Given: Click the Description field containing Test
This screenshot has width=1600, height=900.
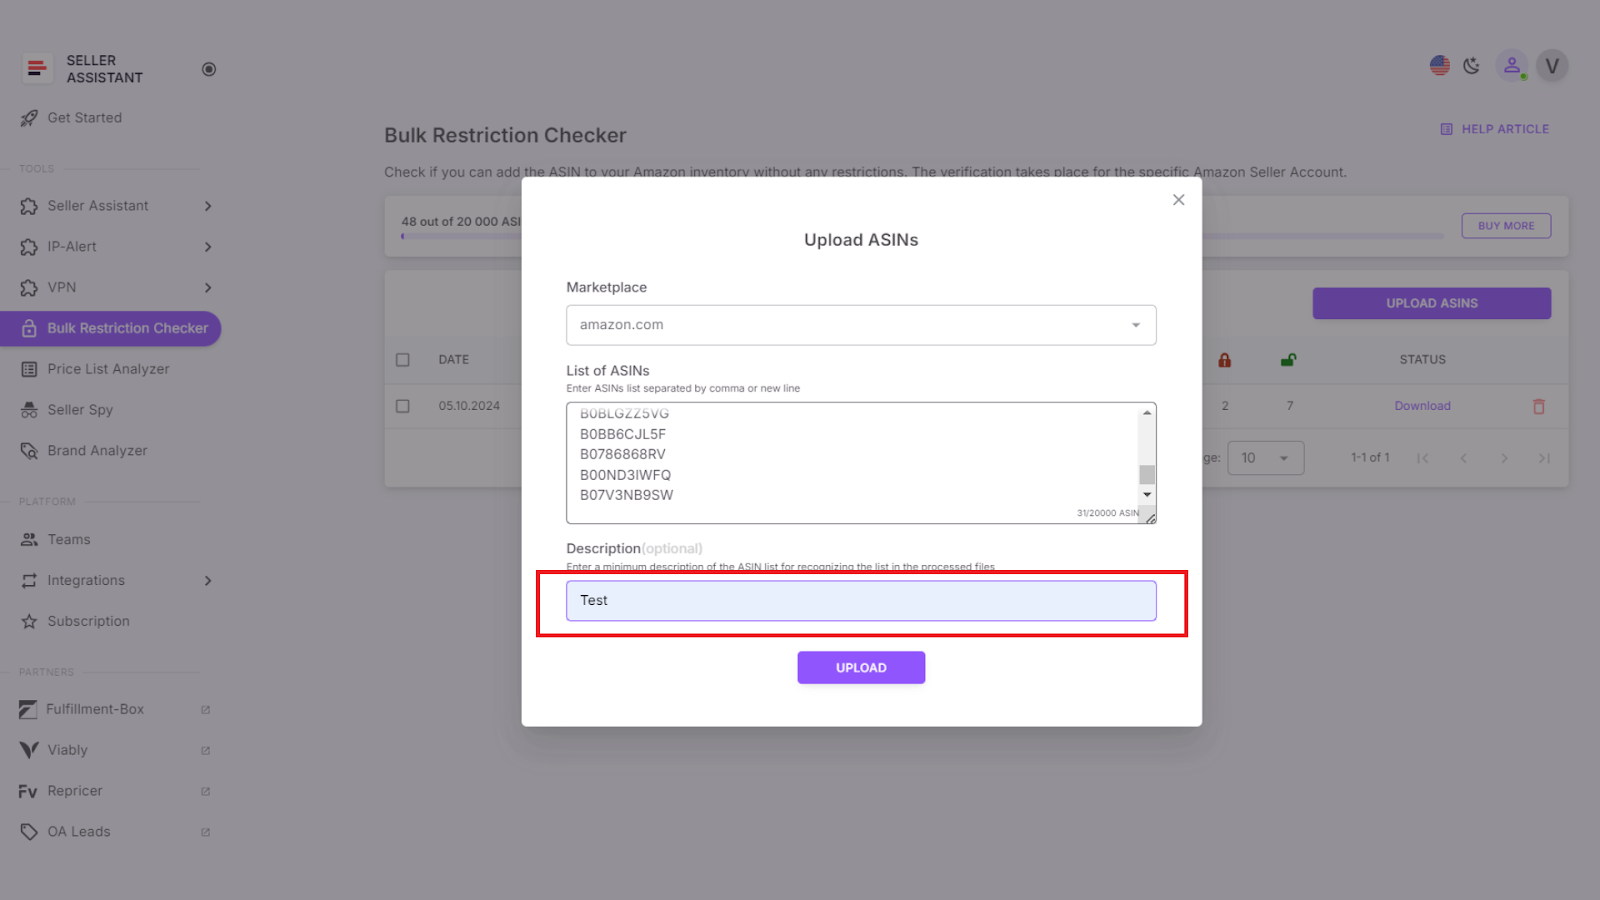Looking at the screenshot, I should click(x=860, y=600).
